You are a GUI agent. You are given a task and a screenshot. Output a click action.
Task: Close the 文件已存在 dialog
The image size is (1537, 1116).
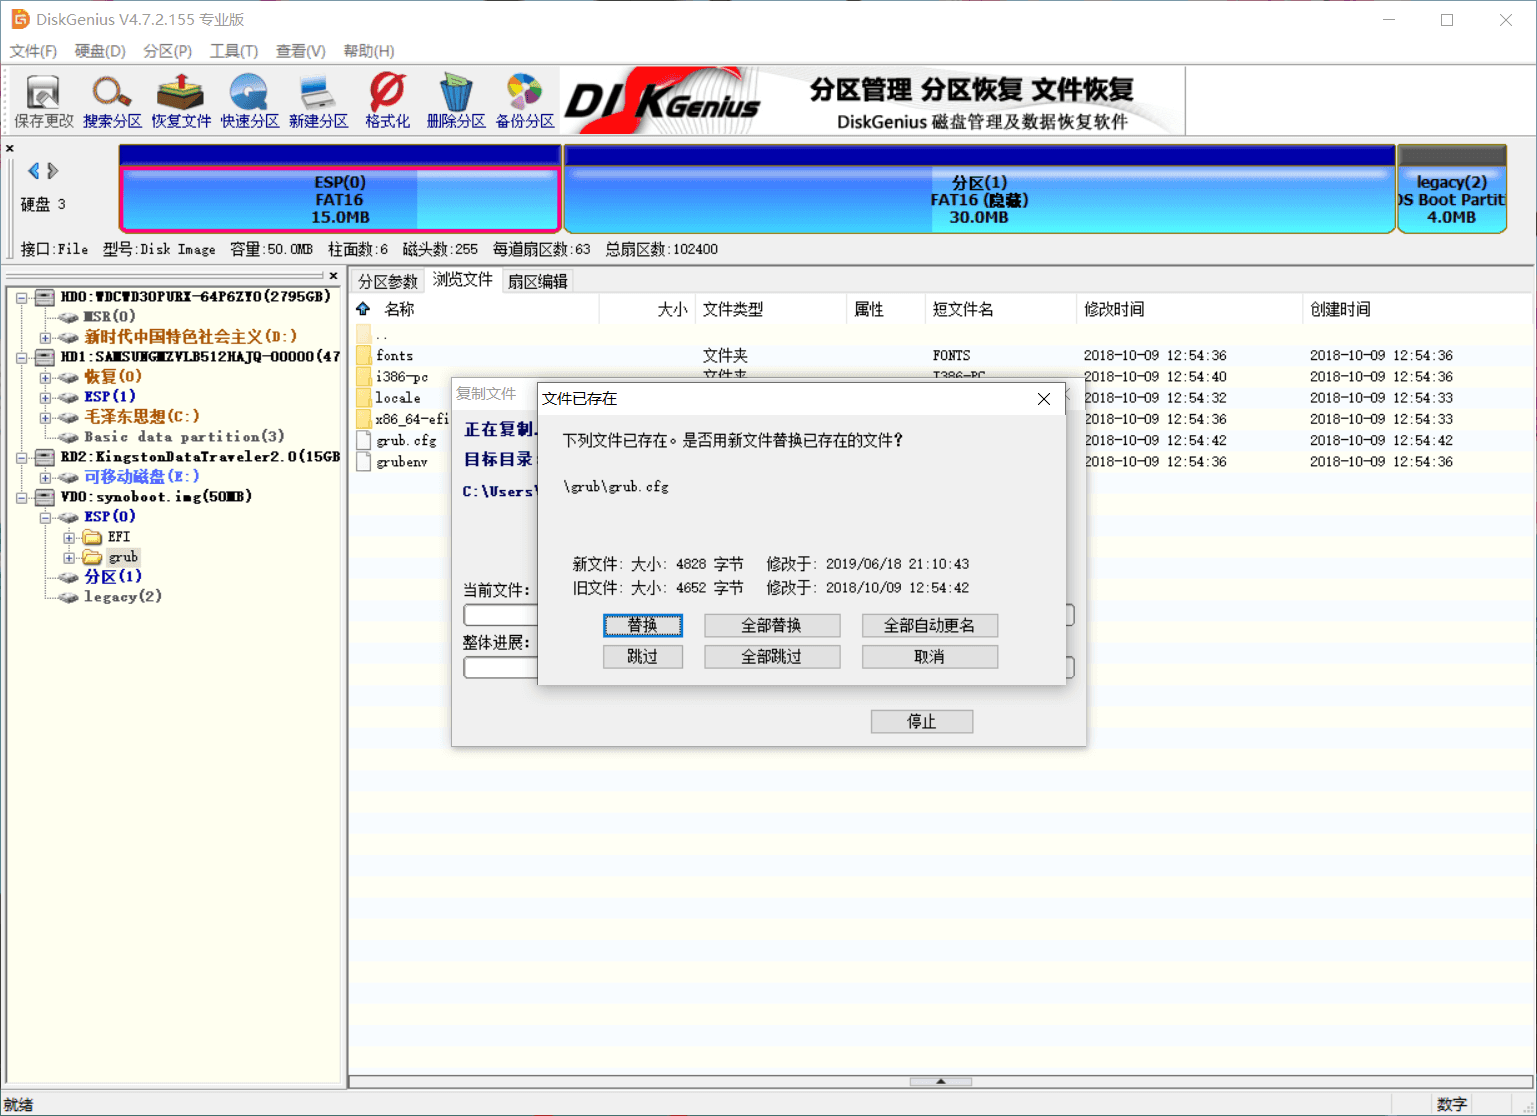pos(1043,399)
